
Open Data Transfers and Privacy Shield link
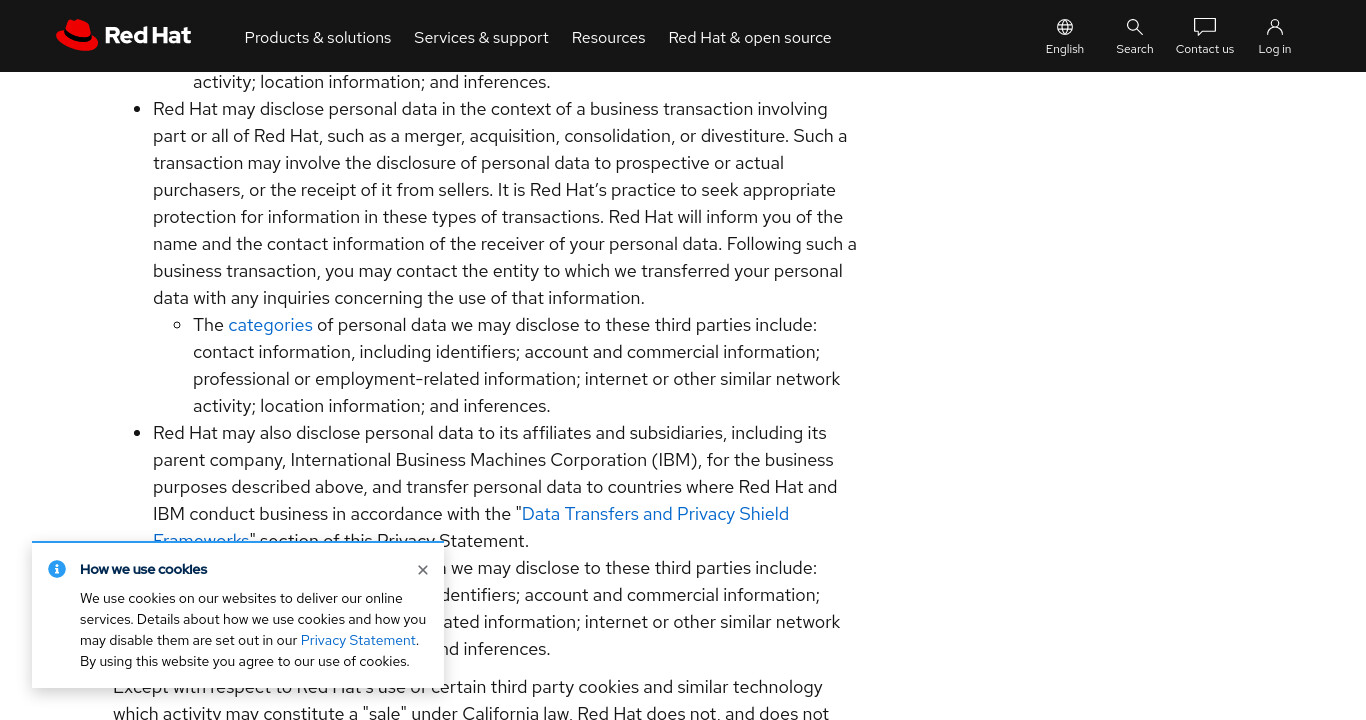click(655, 514)
